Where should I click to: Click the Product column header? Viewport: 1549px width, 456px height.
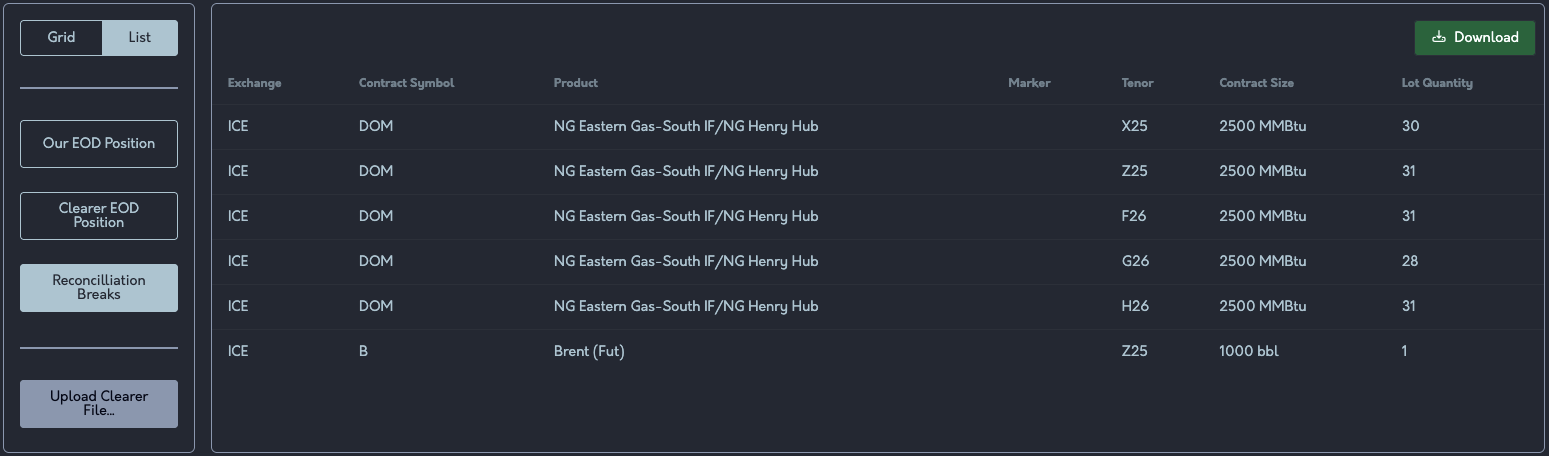pyautogui.click(x=575, y=83)
